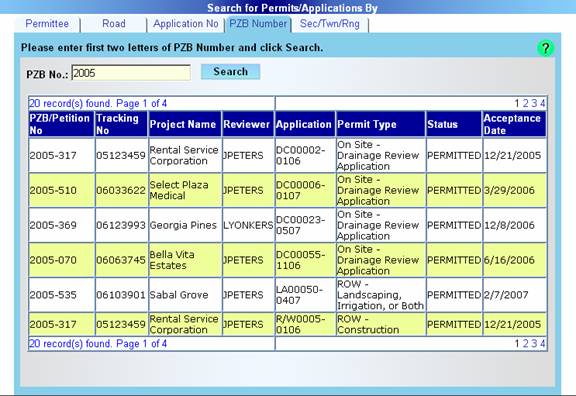Select project Bella Vita Estates
Image resolution: width=576 pixels, height=396 pixels.
[172, 260]
